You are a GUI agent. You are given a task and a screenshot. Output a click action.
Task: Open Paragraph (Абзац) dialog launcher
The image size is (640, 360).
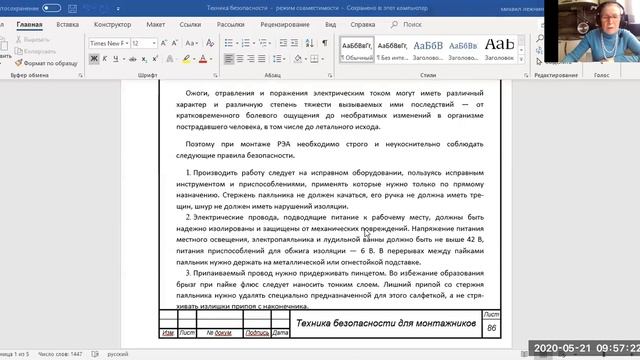tap(330, 76)
